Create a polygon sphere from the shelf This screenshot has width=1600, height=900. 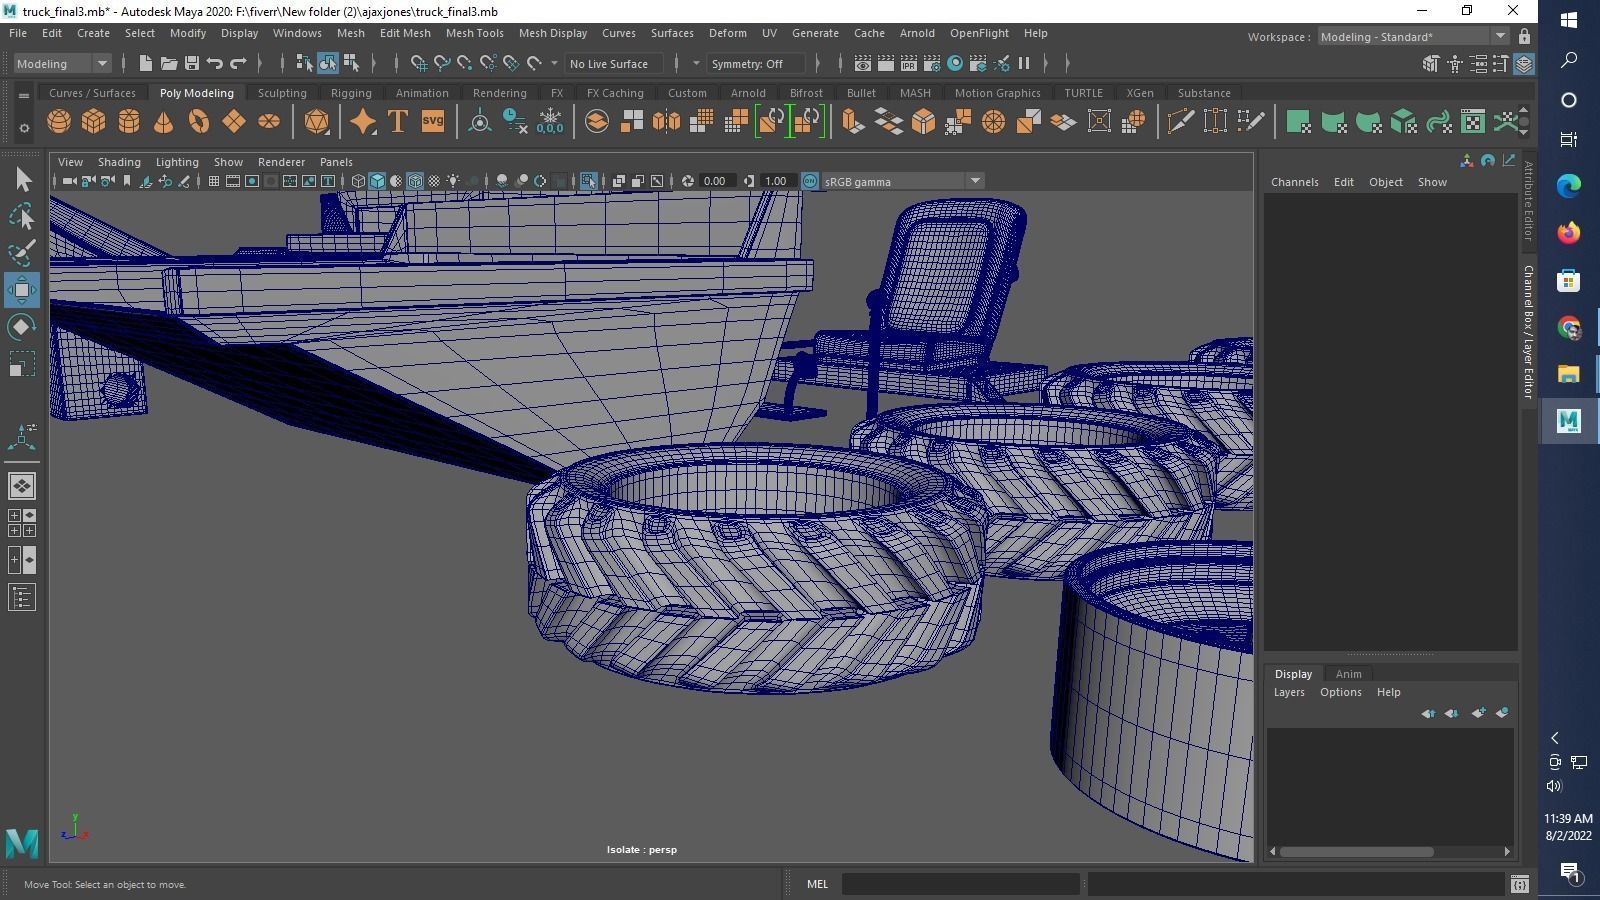[59, 122]
